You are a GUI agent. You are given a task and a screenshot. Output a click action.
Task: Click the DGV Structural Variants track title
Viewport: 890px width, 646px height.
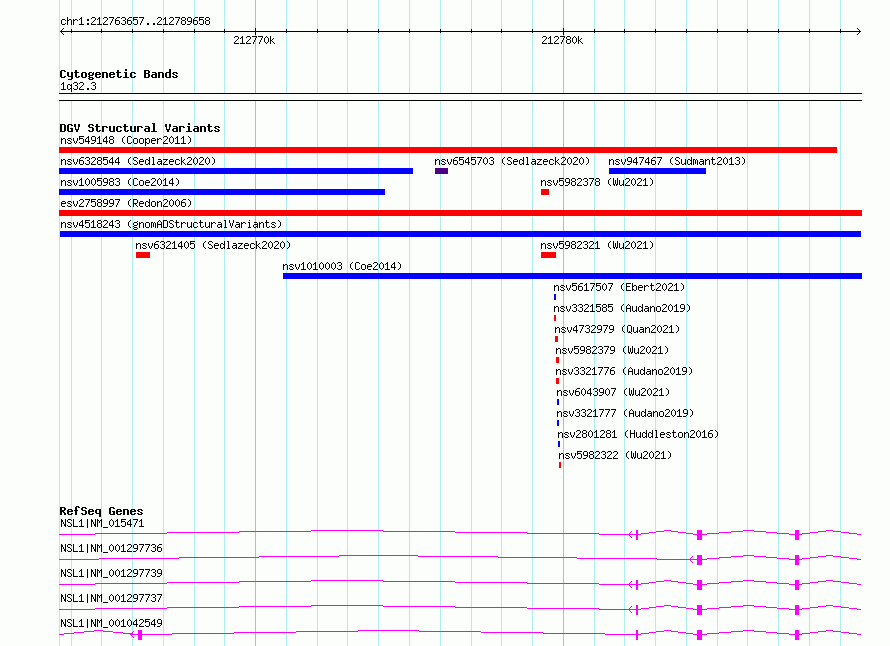140,128
